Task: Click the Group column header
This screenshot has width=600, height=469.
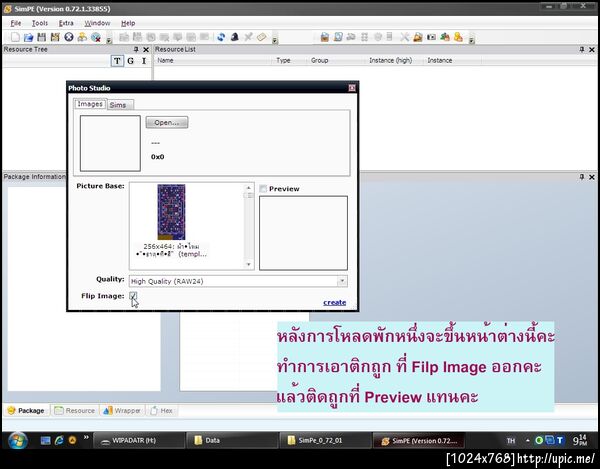Action: coord(337,60)
